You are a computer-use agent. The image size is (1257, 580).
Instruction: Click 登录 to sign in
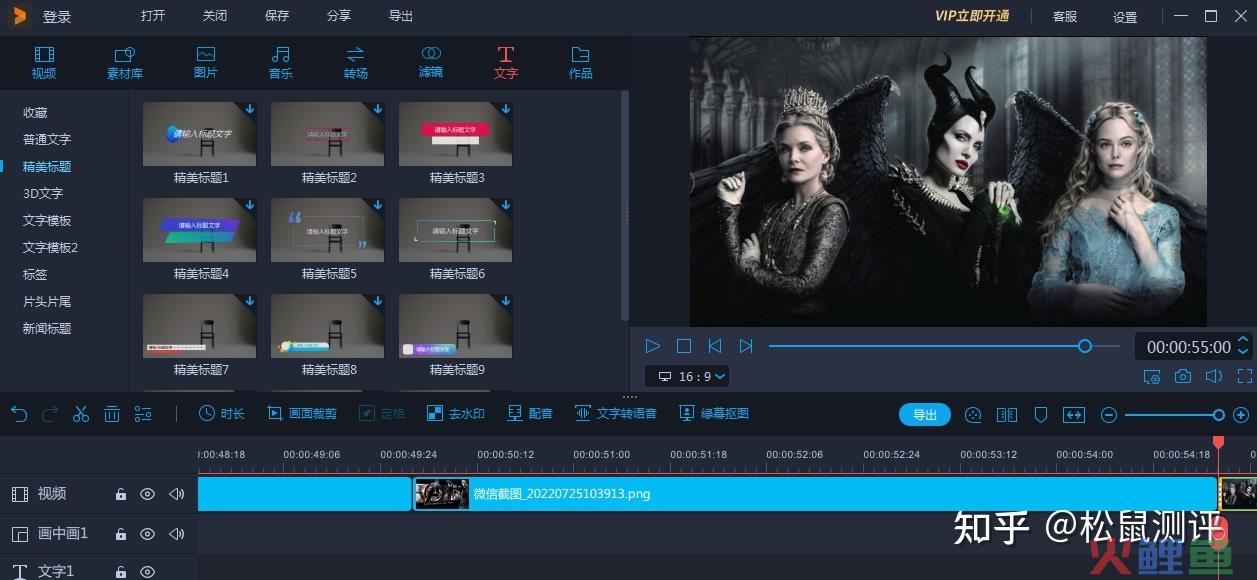[56, 16]
